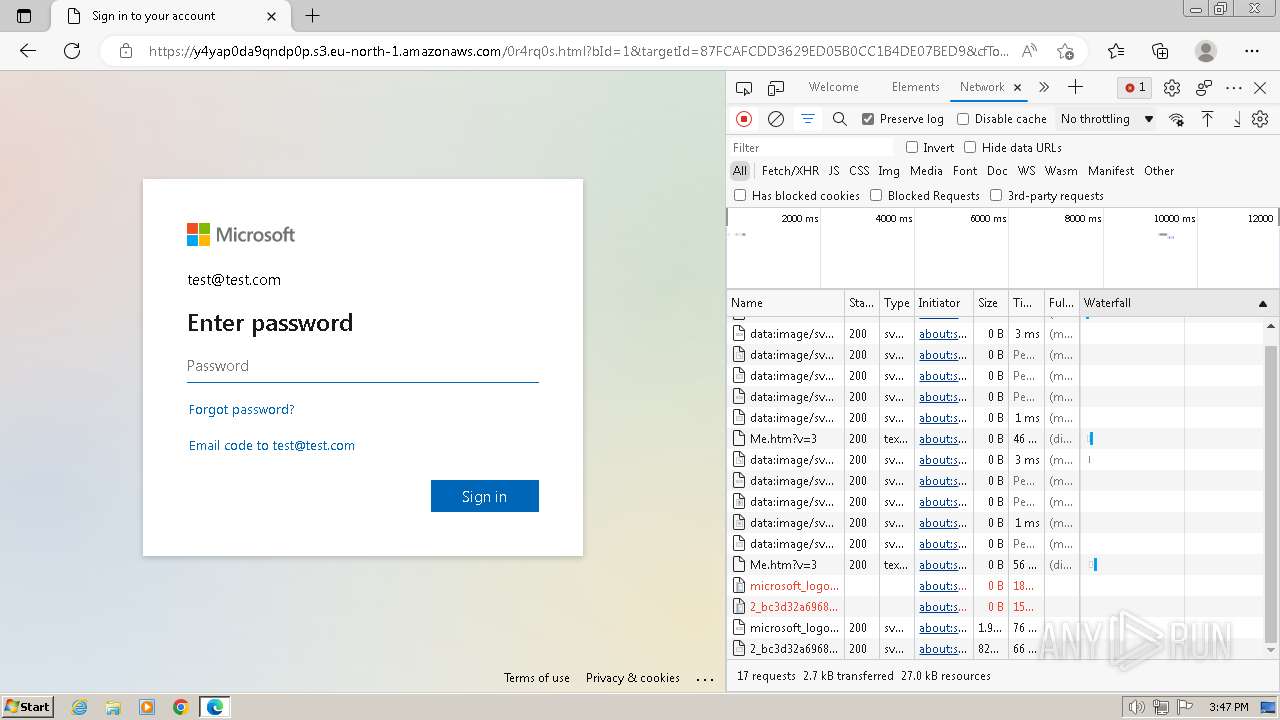Uncheck Preserve log
The image size is (1280, 720).
click(x=868, y=119)
